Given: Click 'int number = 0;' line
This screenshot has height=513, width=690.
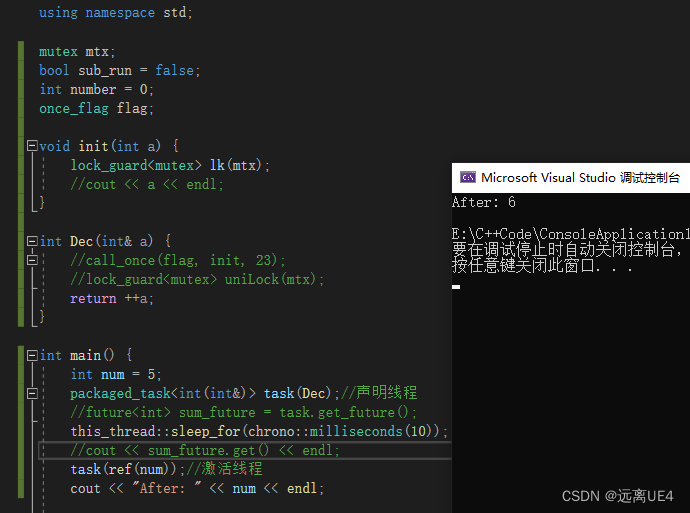Looking at the screenshot, I should pos(96,89).
